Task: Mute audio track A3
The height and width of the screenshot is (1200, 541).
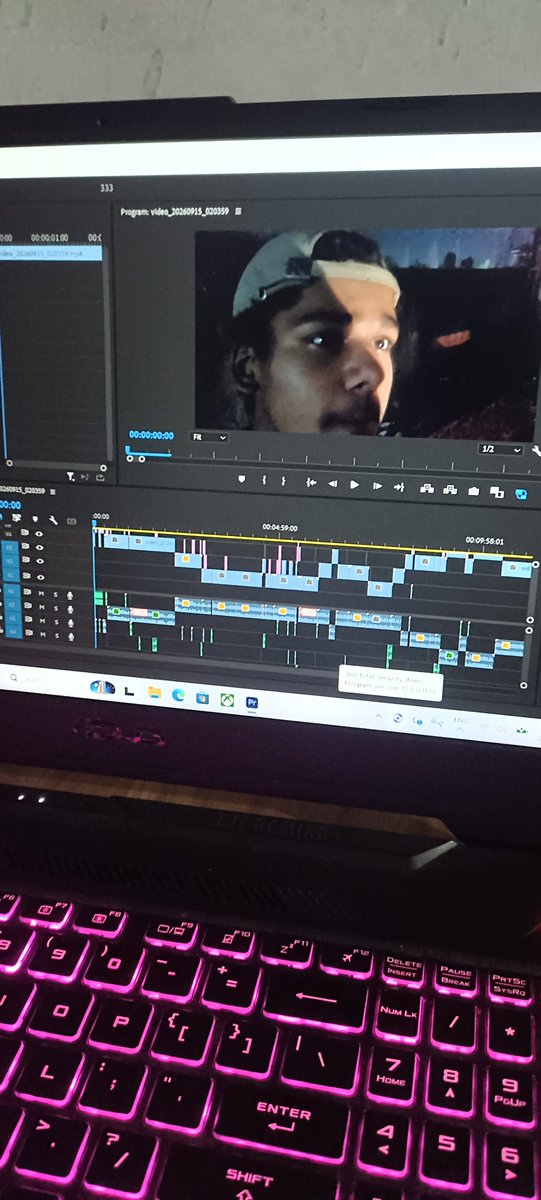Action: [41, 620]
